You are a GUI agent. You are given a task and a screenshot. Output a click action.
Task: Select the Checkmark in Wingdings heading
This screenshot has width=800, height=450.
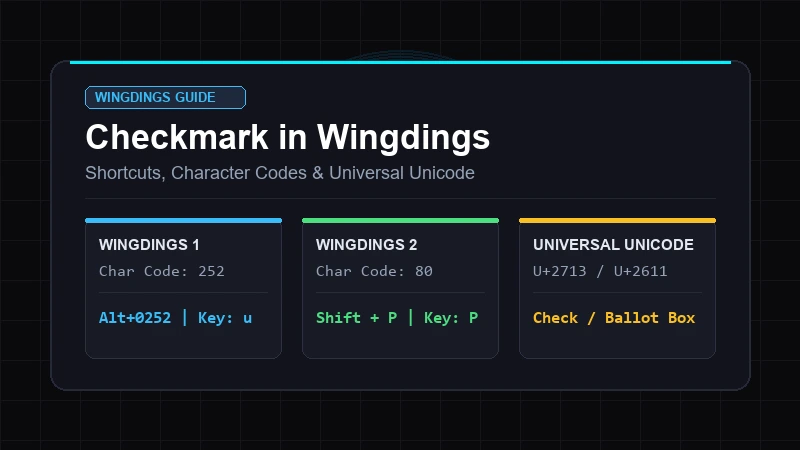point(288,137)
